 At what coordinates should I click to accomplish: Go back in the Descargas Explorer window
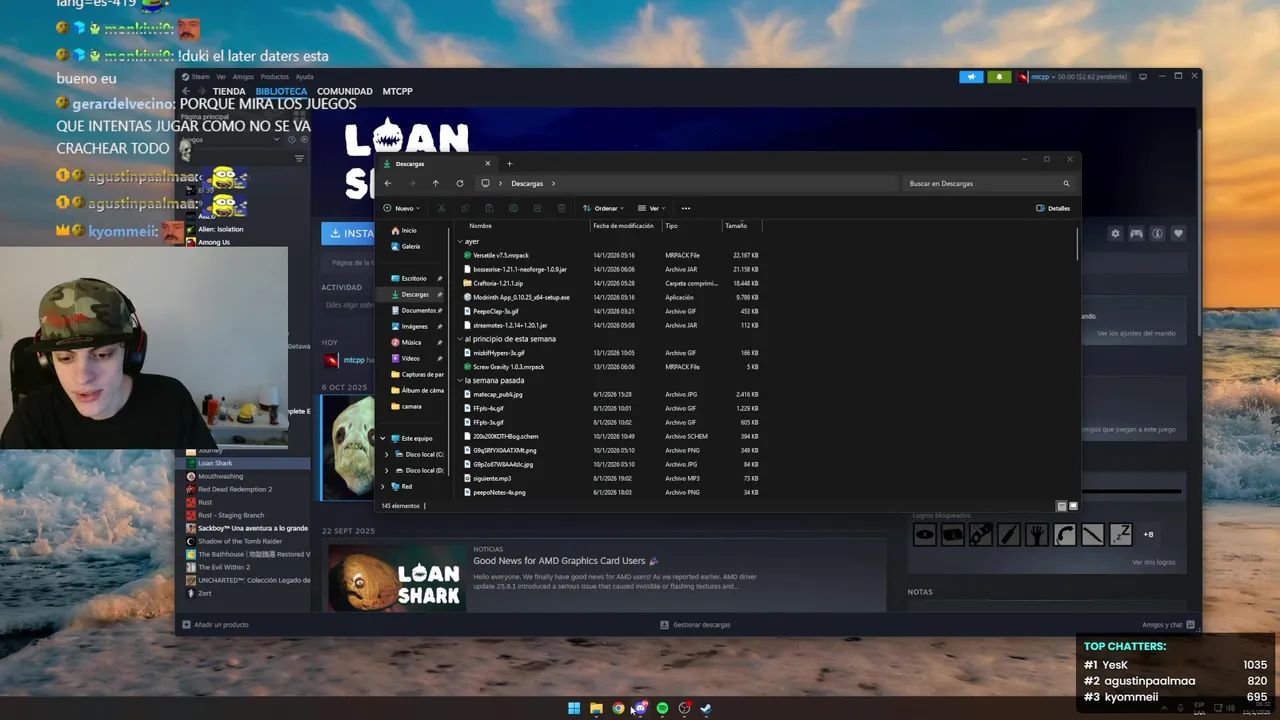(388, 183)
